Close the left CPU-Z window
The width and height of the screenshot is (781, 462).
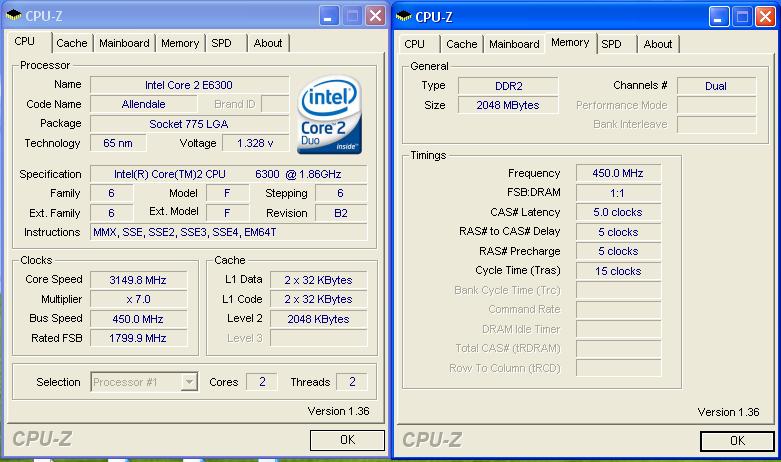click(376, 16)
